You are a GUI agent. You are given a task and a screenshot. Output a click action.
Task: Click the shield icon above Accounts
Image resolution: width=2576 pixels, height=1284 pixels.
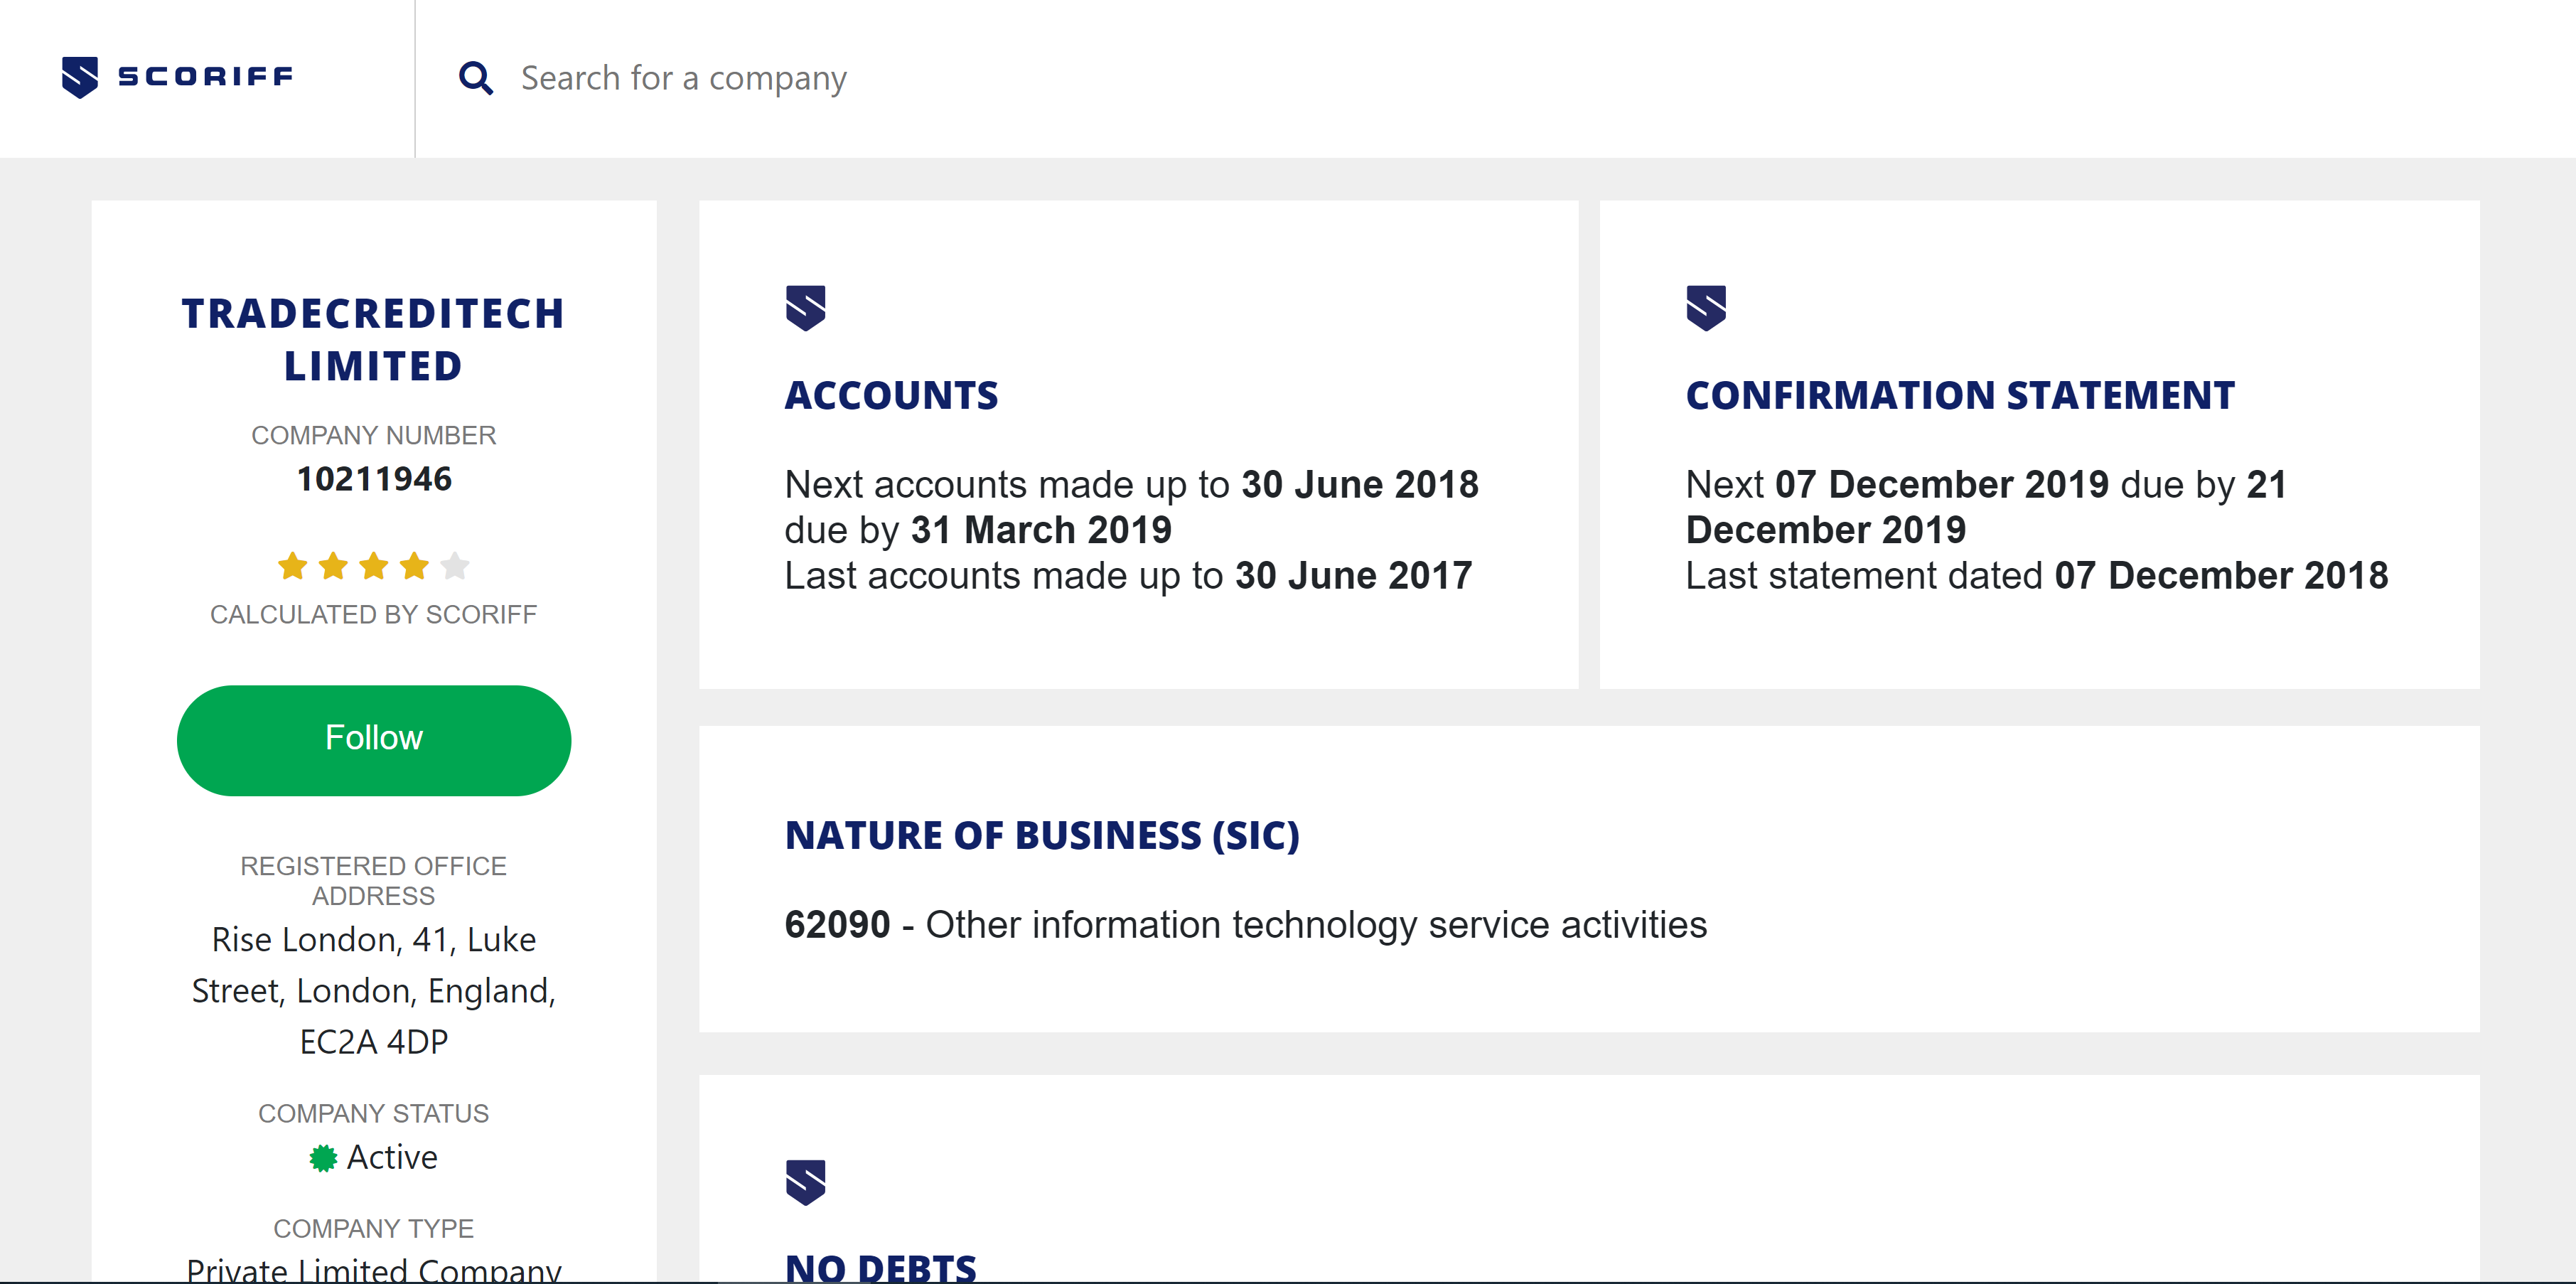point(805,307)
